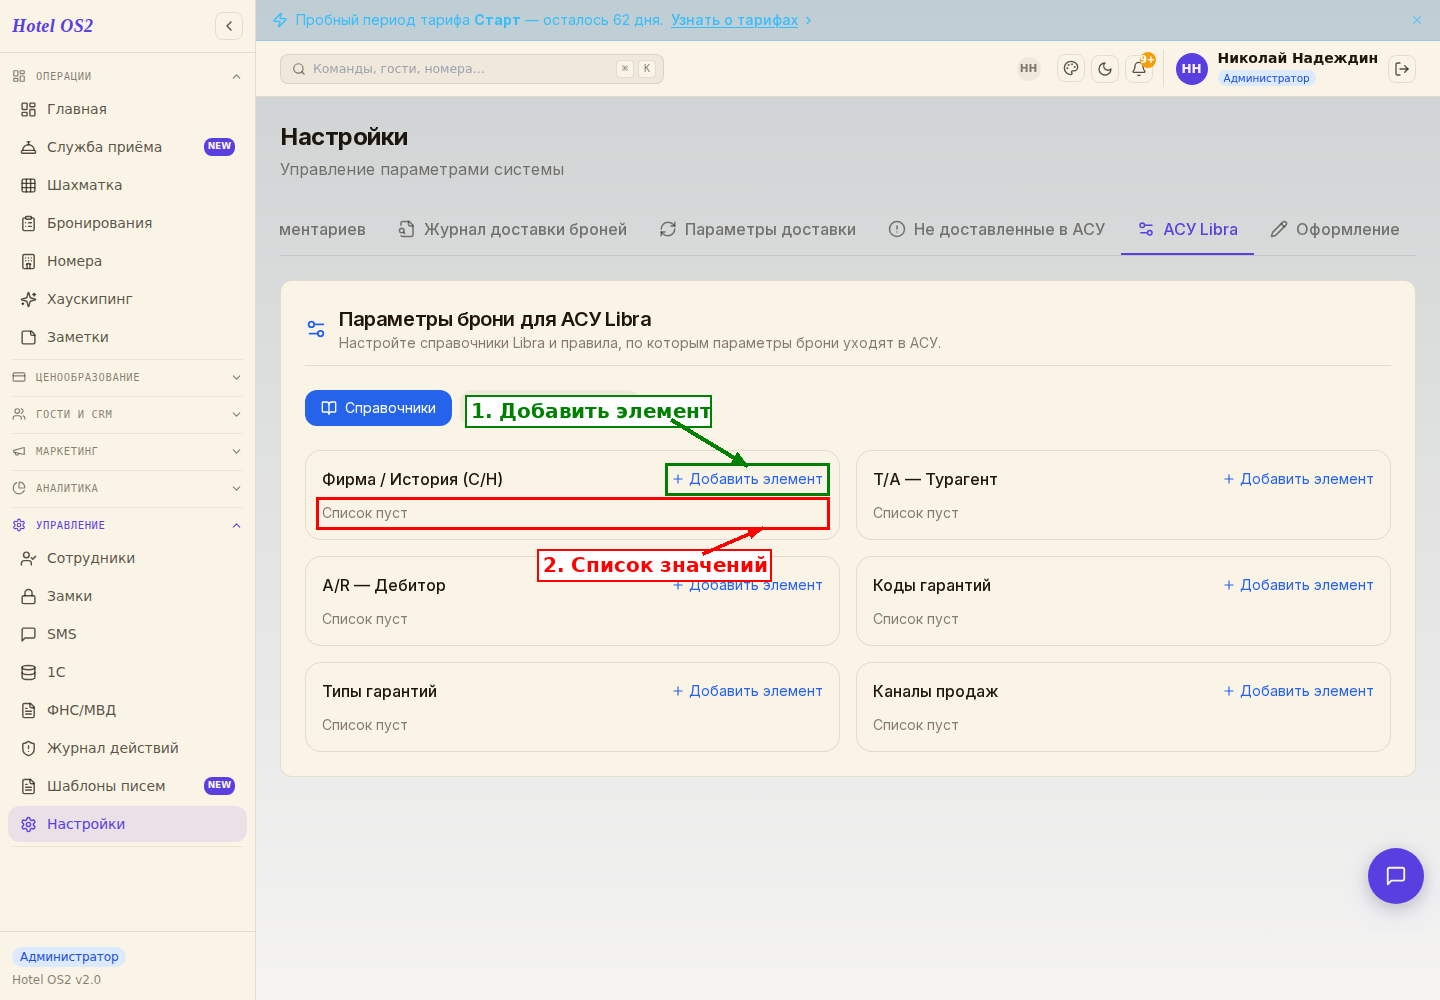
Task: Open the chat support bubble button
Action: tap(1396, 876)
